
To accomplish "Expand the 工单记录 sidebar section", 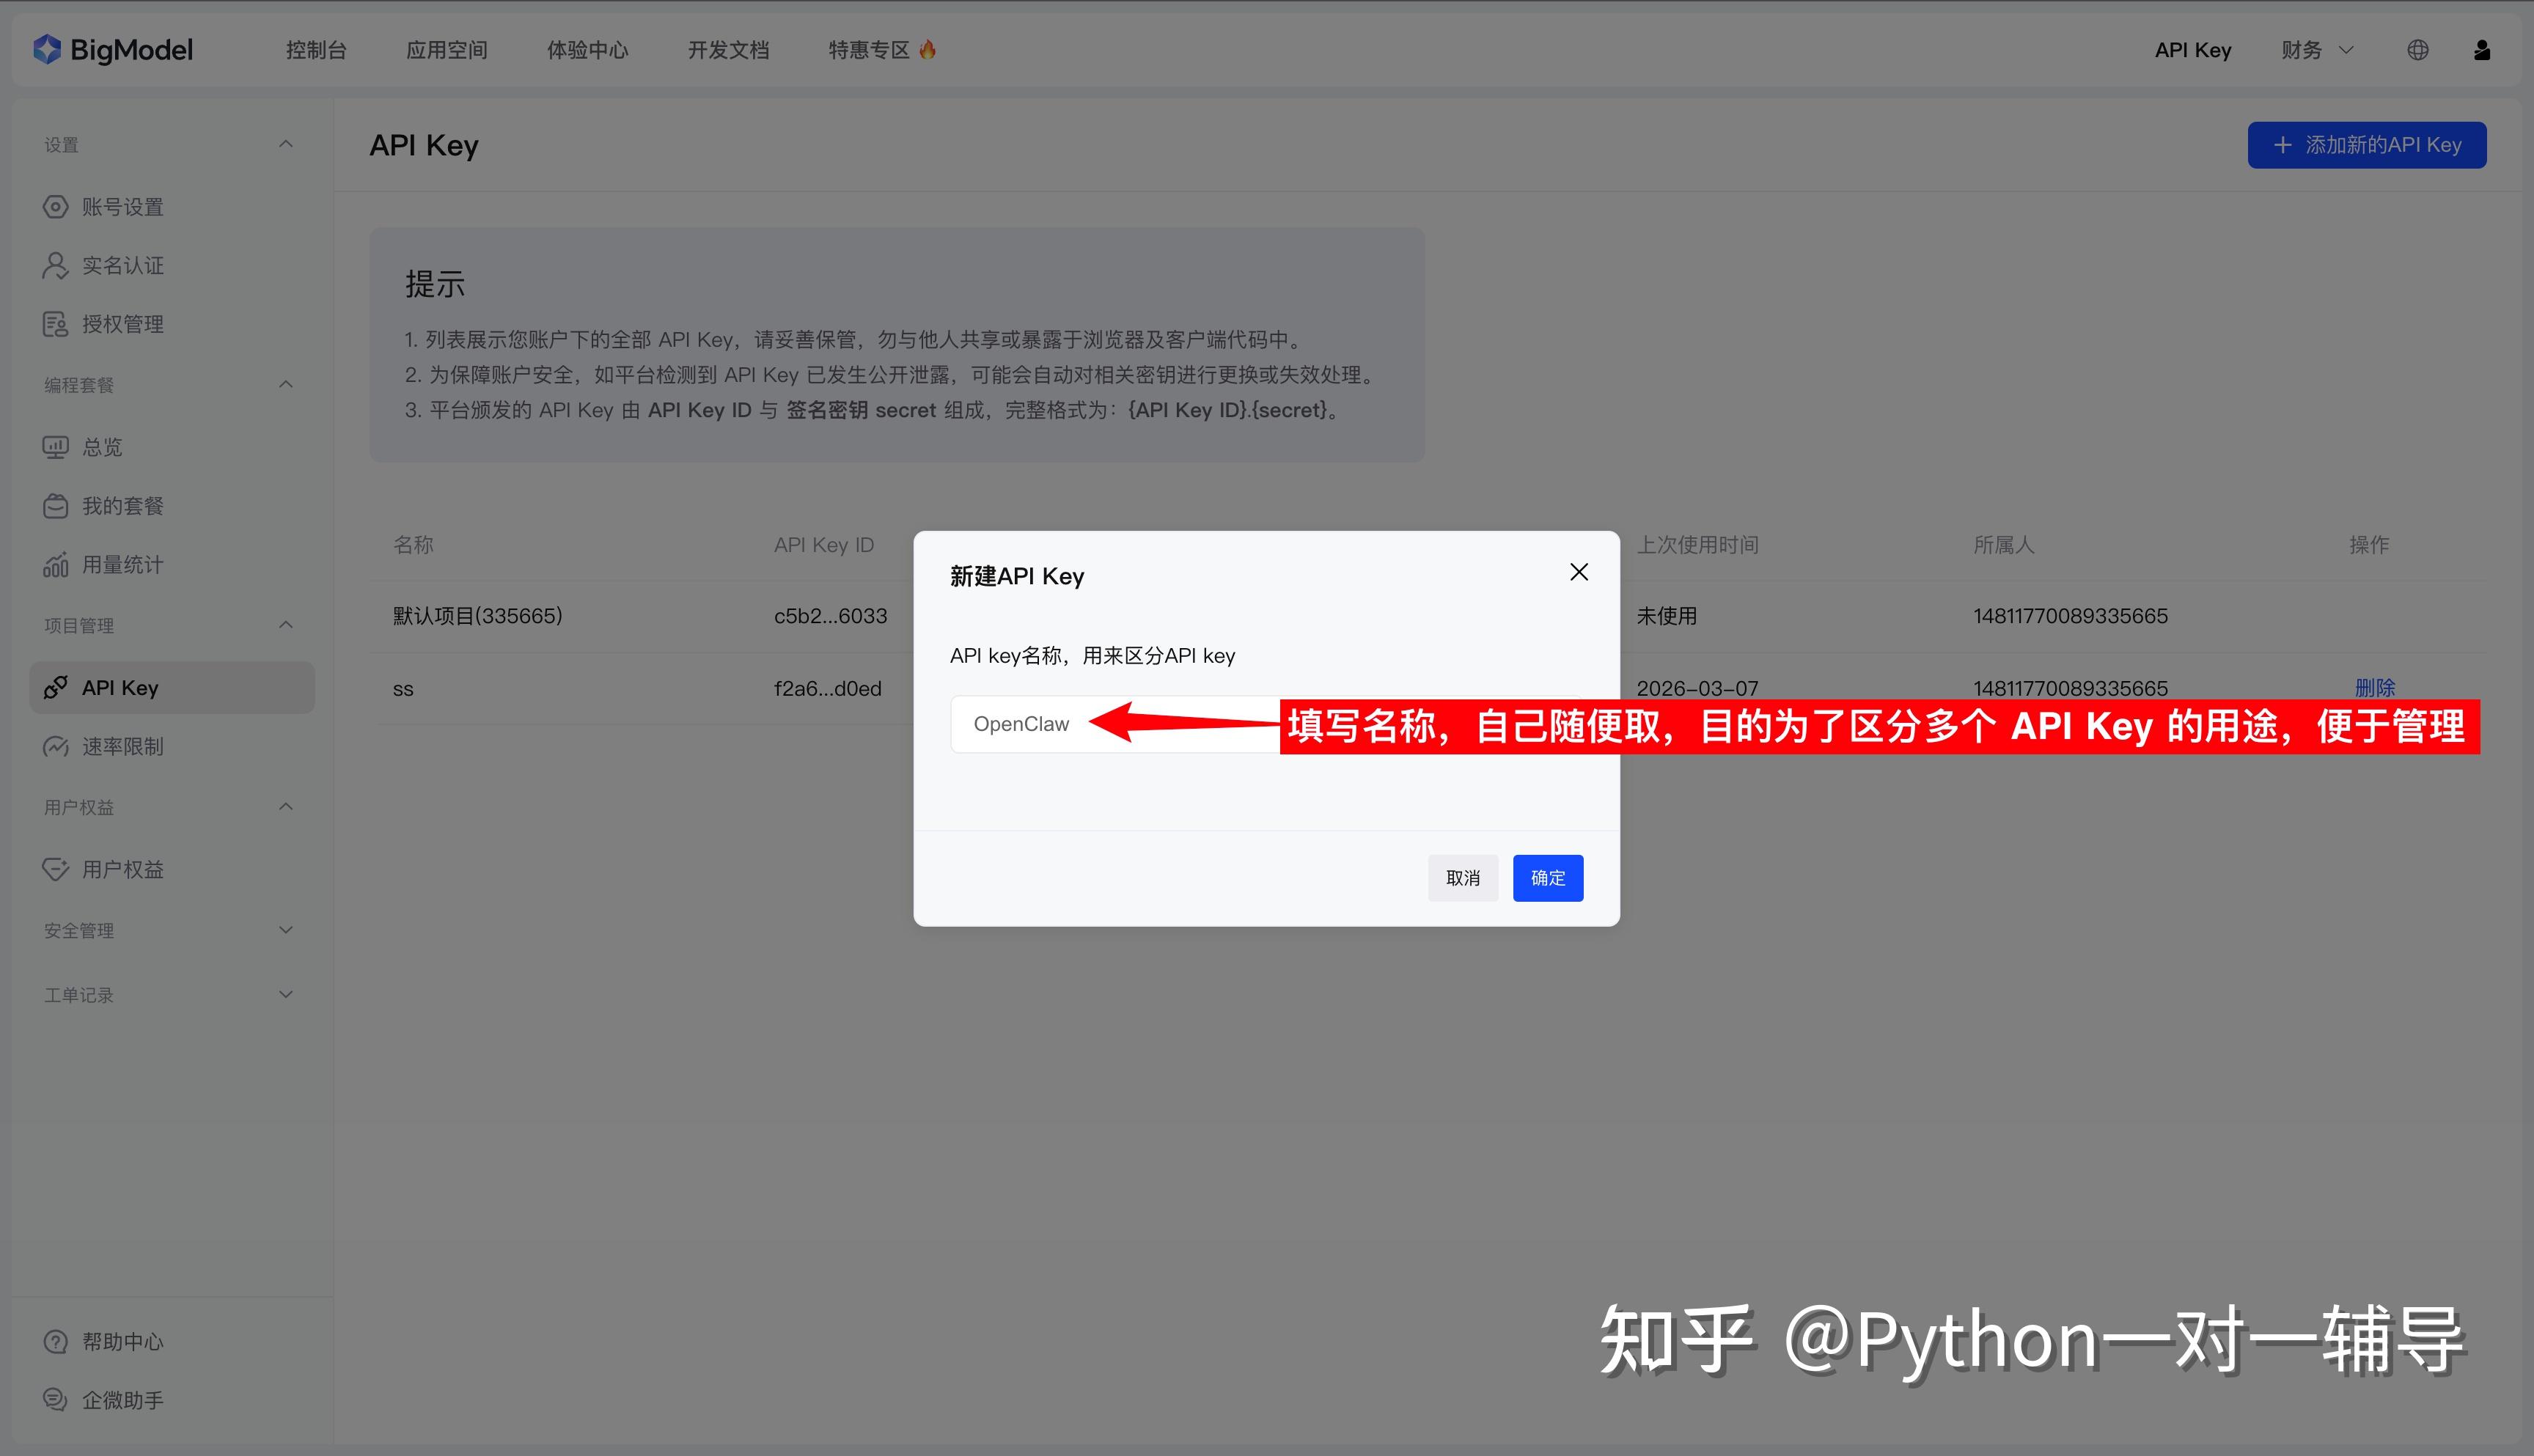I will pyautogui.click(x=285, y=994).
